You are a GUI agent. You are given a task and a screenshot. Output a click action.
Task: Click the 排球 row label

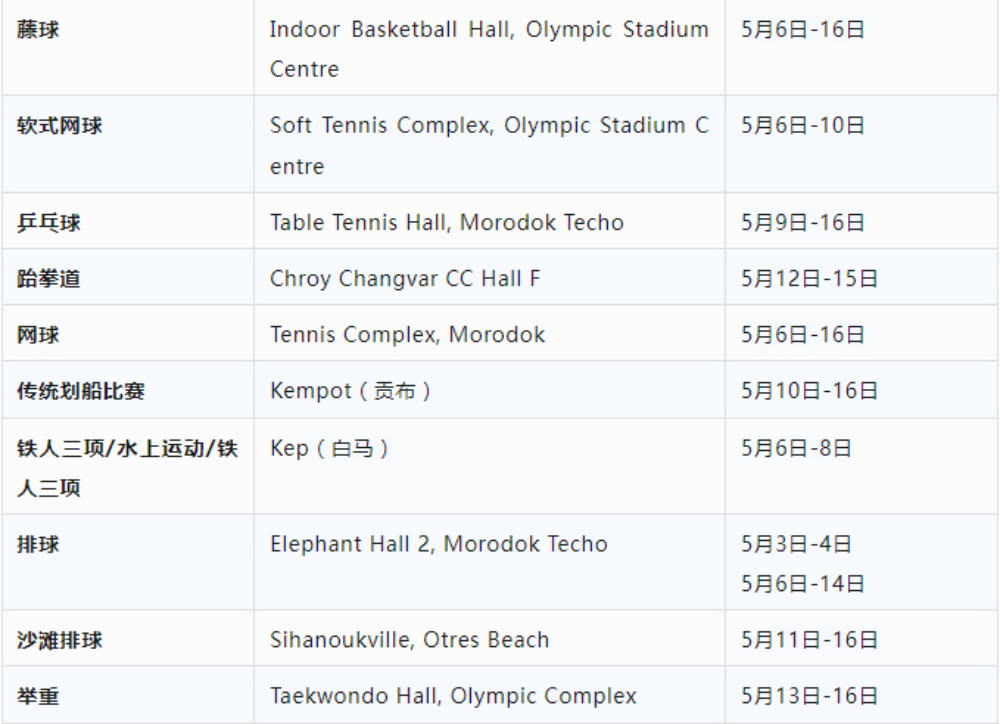click(x=38, y=545)
